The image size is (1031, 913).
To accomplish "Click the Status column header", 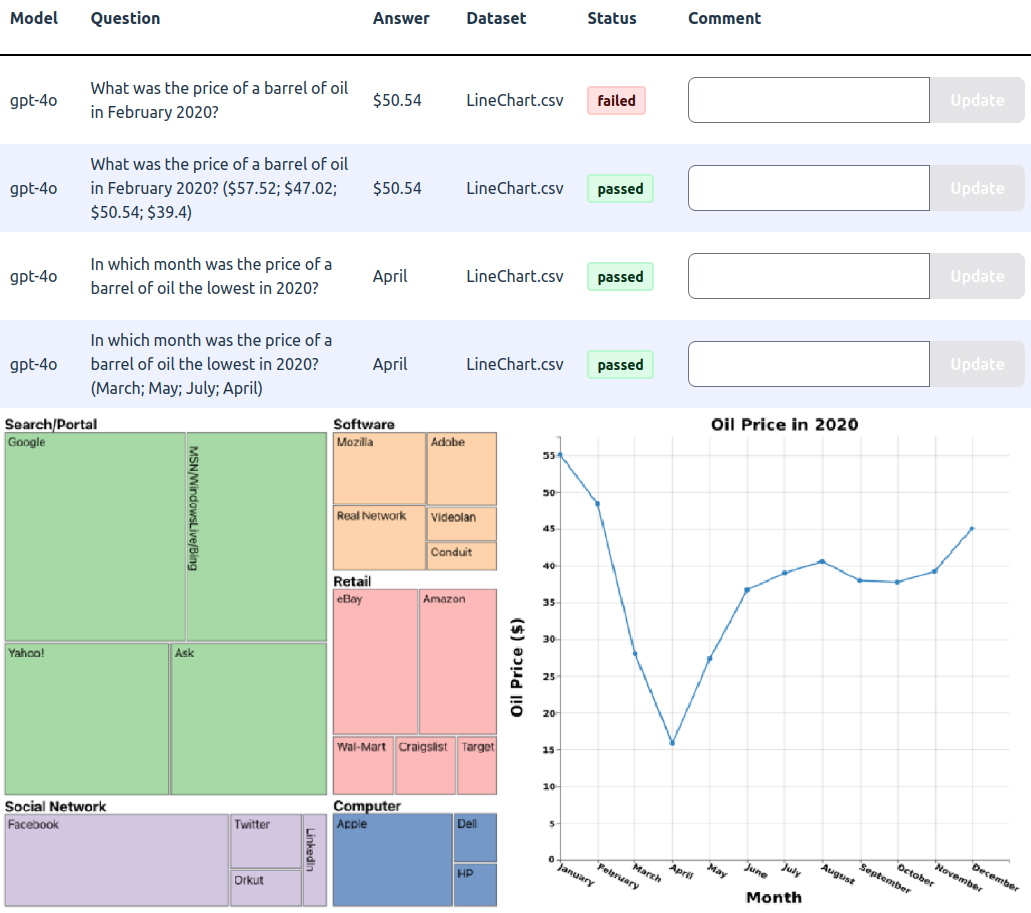I will (612, 18).
